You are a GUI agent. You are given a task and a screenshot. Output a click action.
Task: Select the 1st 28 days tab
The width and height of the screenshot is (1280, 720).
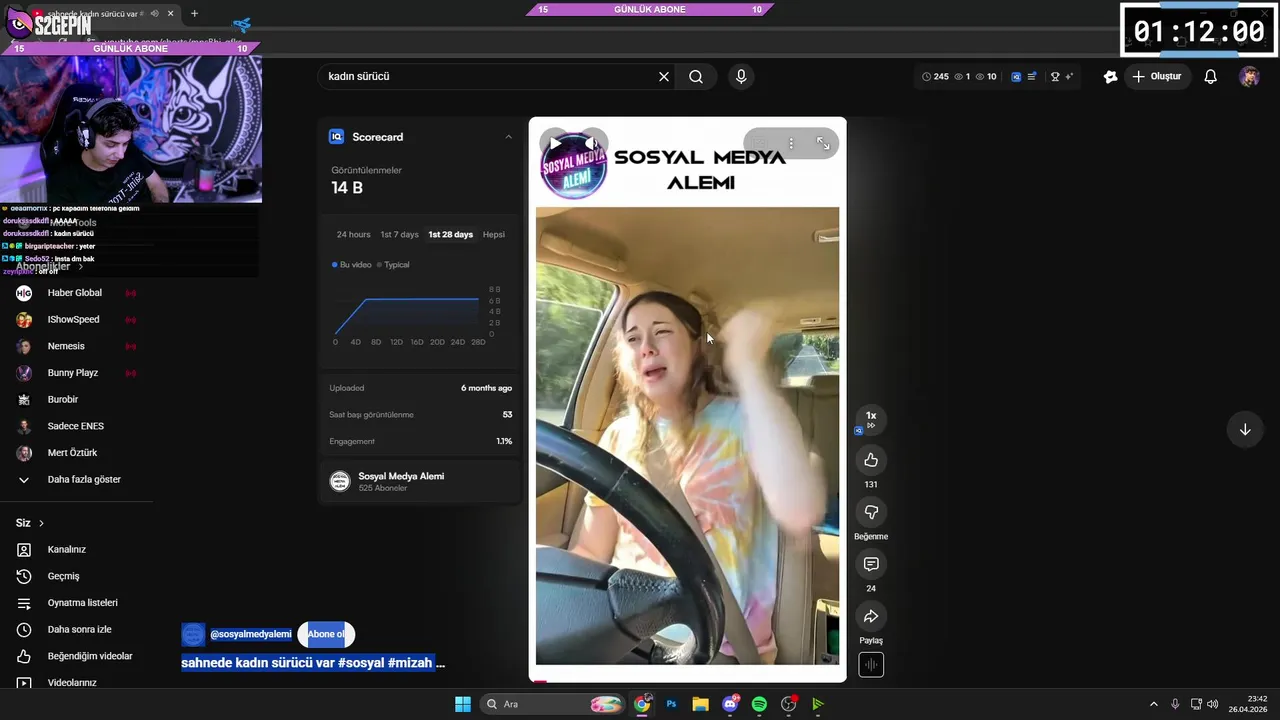tap(450, 234)
